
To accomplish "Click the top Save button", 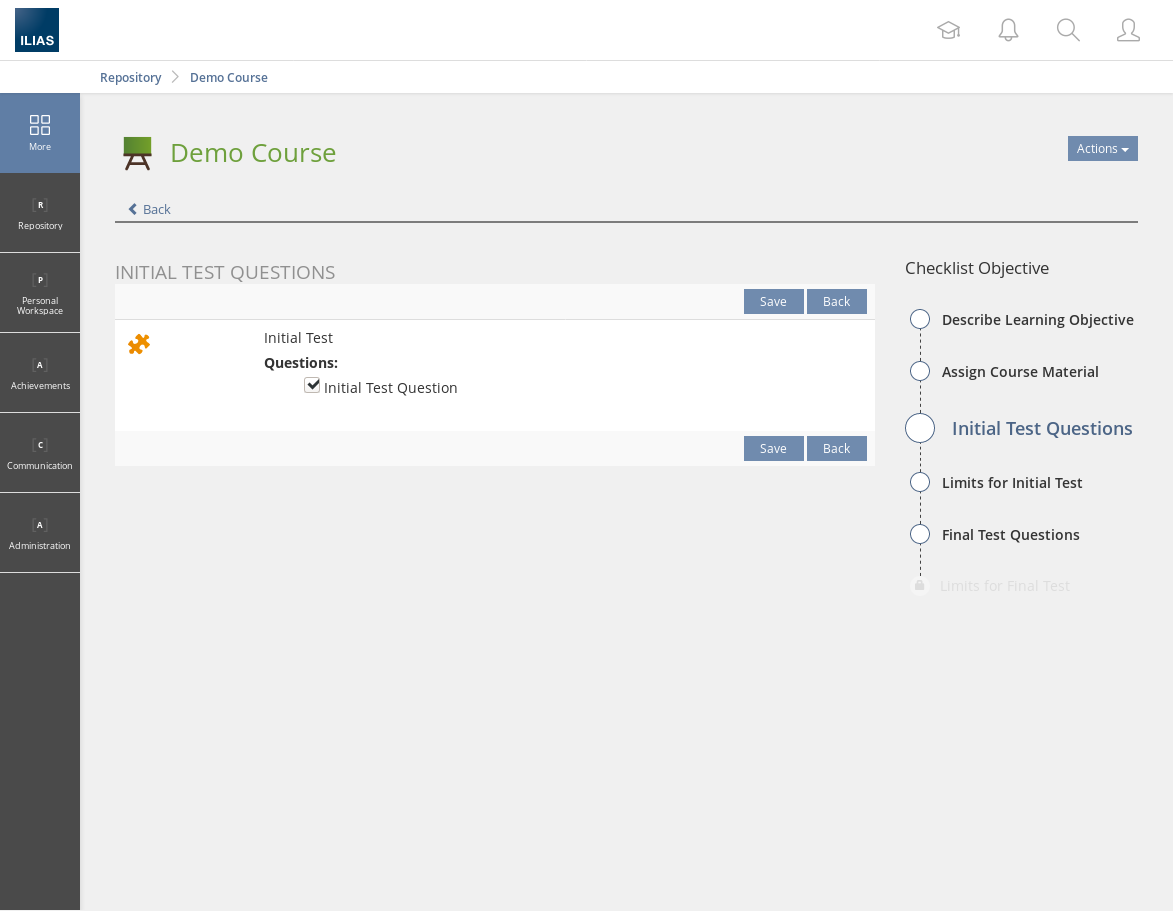I will pyautogui.click(x=773, y=302).
